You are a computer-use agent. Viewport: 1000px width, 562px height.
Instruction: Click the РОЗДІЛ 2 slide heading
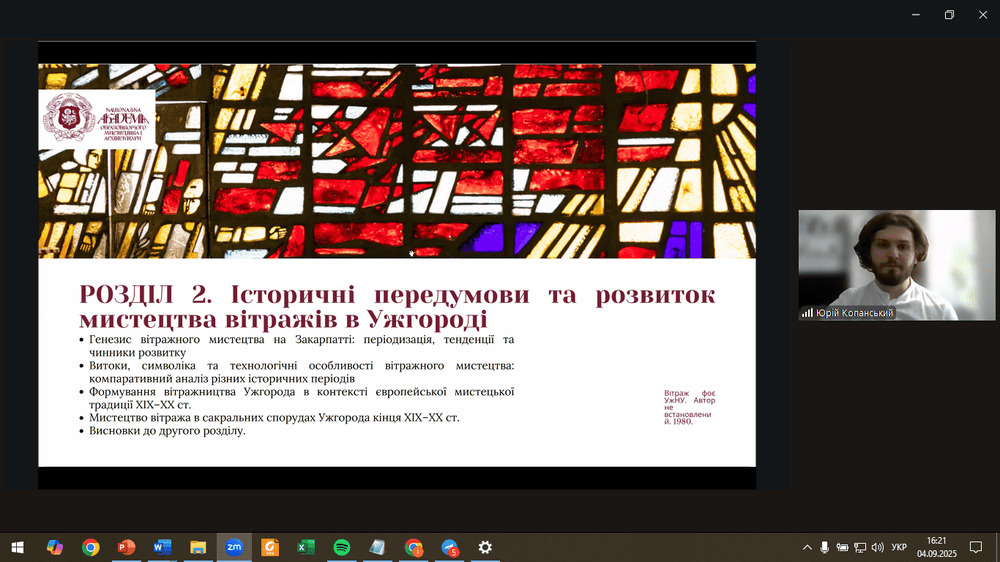point(397,307)
